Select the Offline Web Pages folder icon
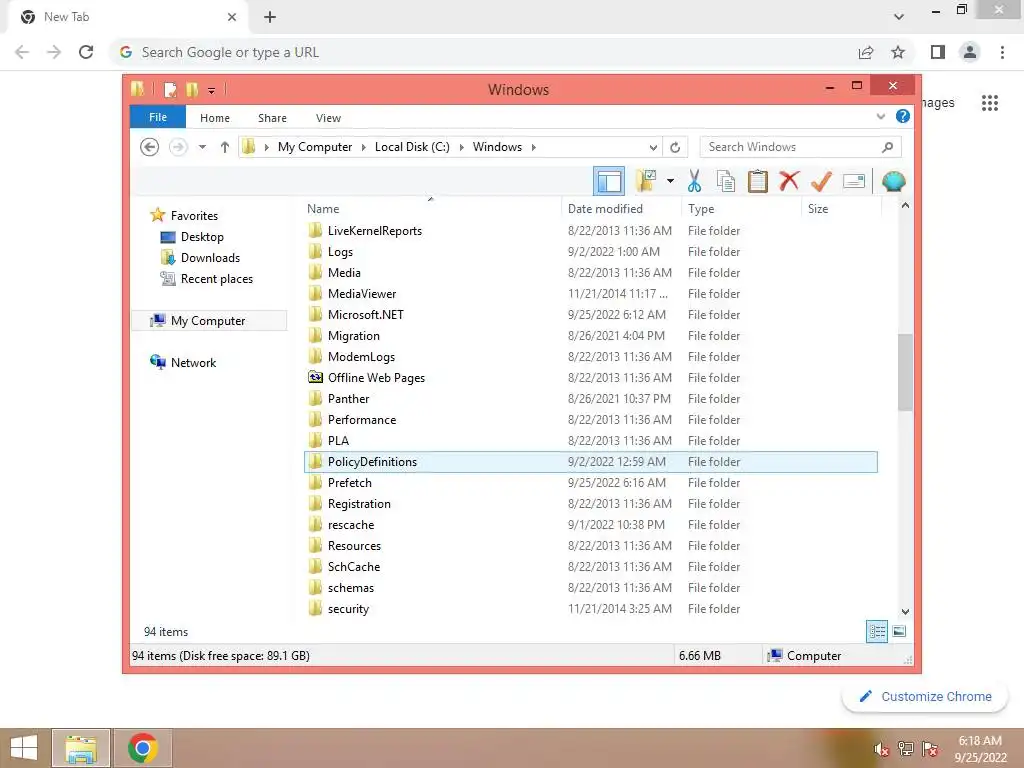This screenshot has width=1024, height=768. pos(315,377)
